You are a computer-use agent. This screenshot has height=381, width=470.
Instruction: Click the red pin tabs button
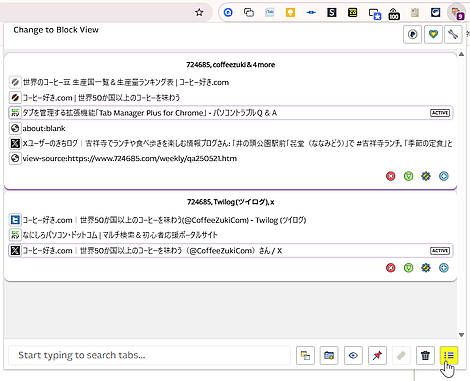pyautogui.click(x=377, y=355)
